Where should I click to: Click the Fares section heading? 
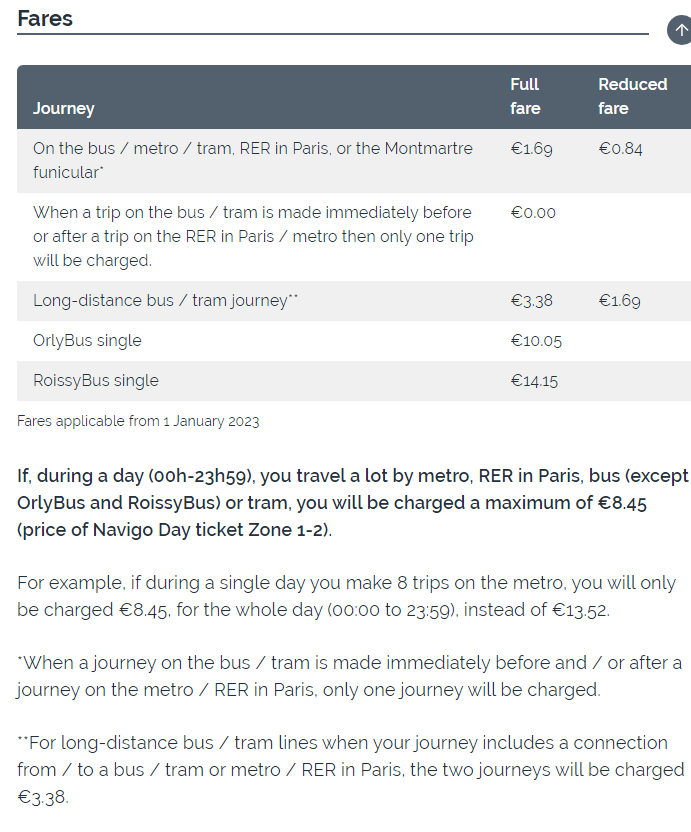[45, 19]
